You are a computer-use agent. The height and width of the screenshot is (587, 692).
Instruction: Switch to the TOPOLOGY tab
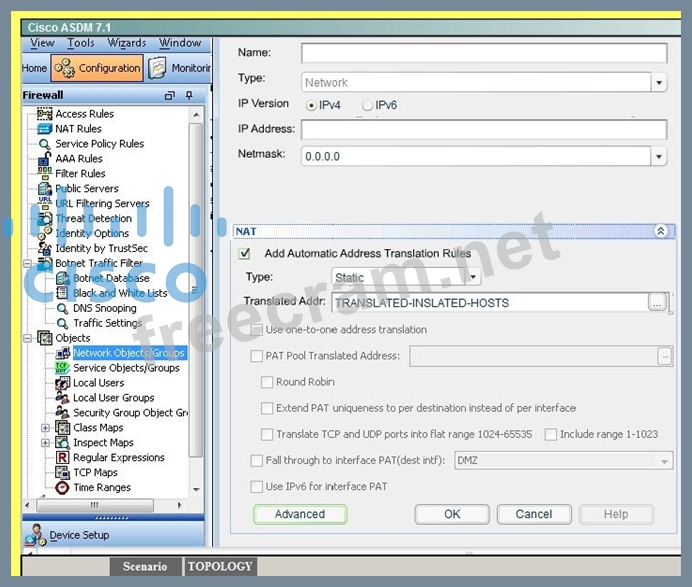click(x=220, y=566)
